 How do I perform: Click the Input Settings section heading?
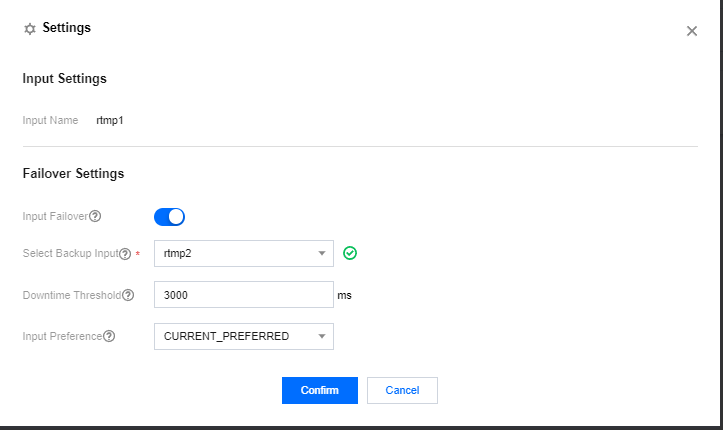[64, 78]
